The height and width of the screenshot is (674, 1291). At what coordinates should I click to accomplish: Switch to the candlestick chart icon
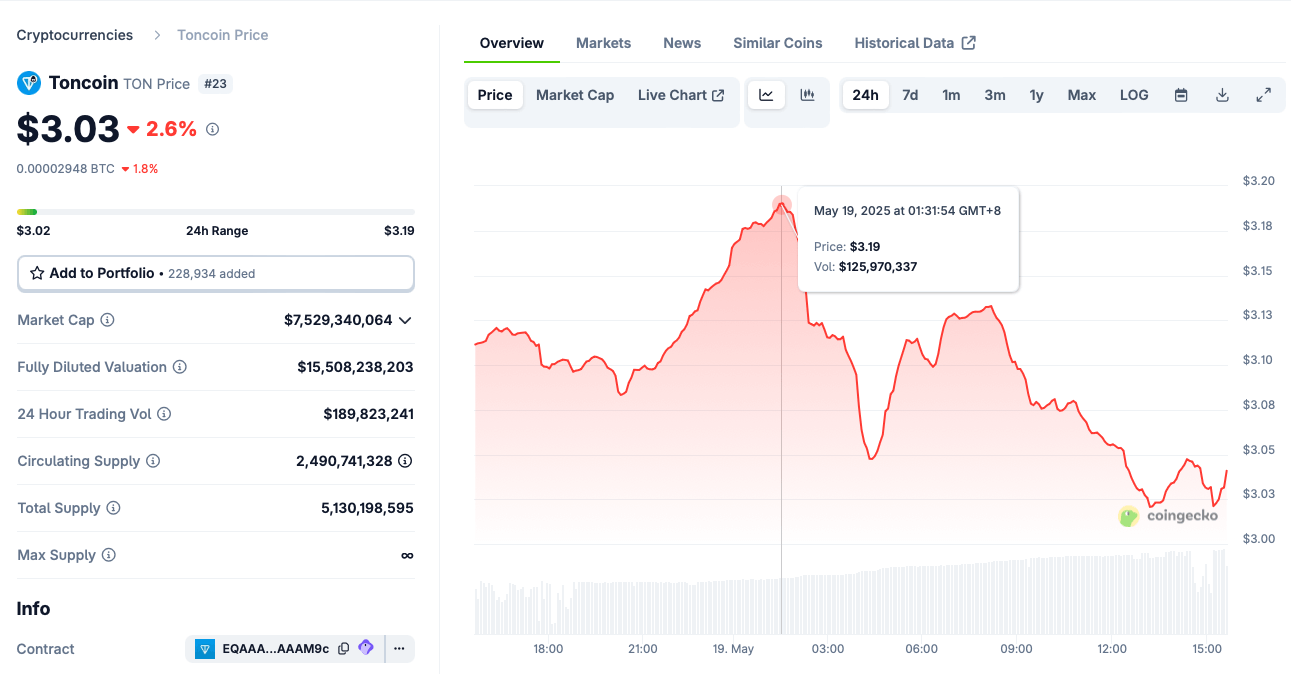coord(807,94)
